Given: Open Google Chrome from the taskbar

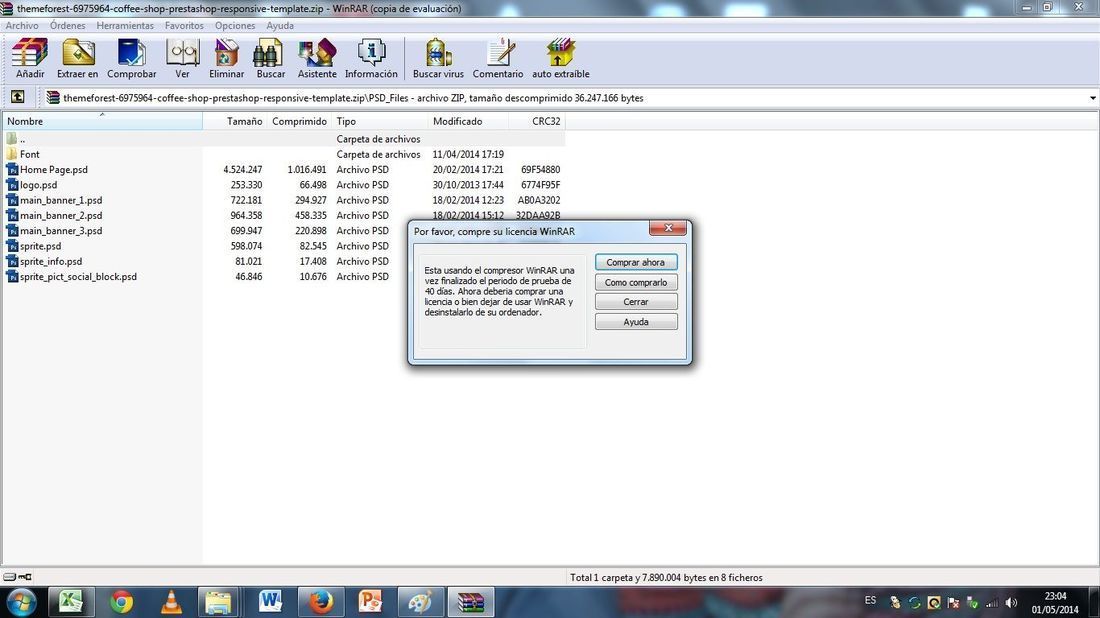Looking at the screenshot, I should point(121,603).
